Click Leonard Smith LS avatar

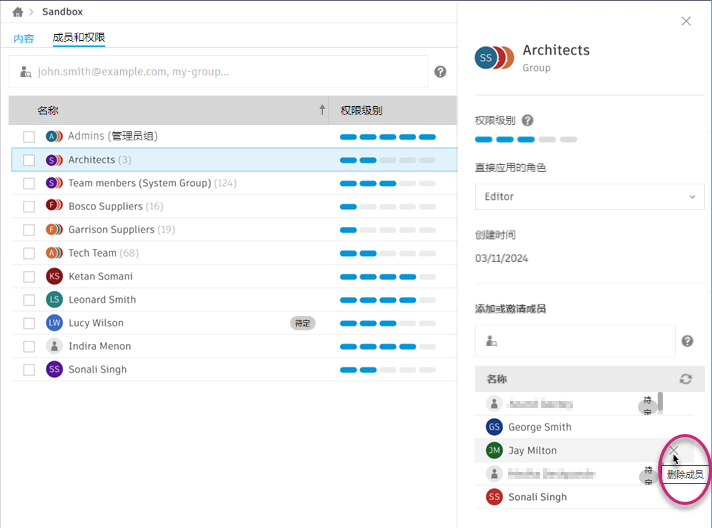click(x=54, y=299)
